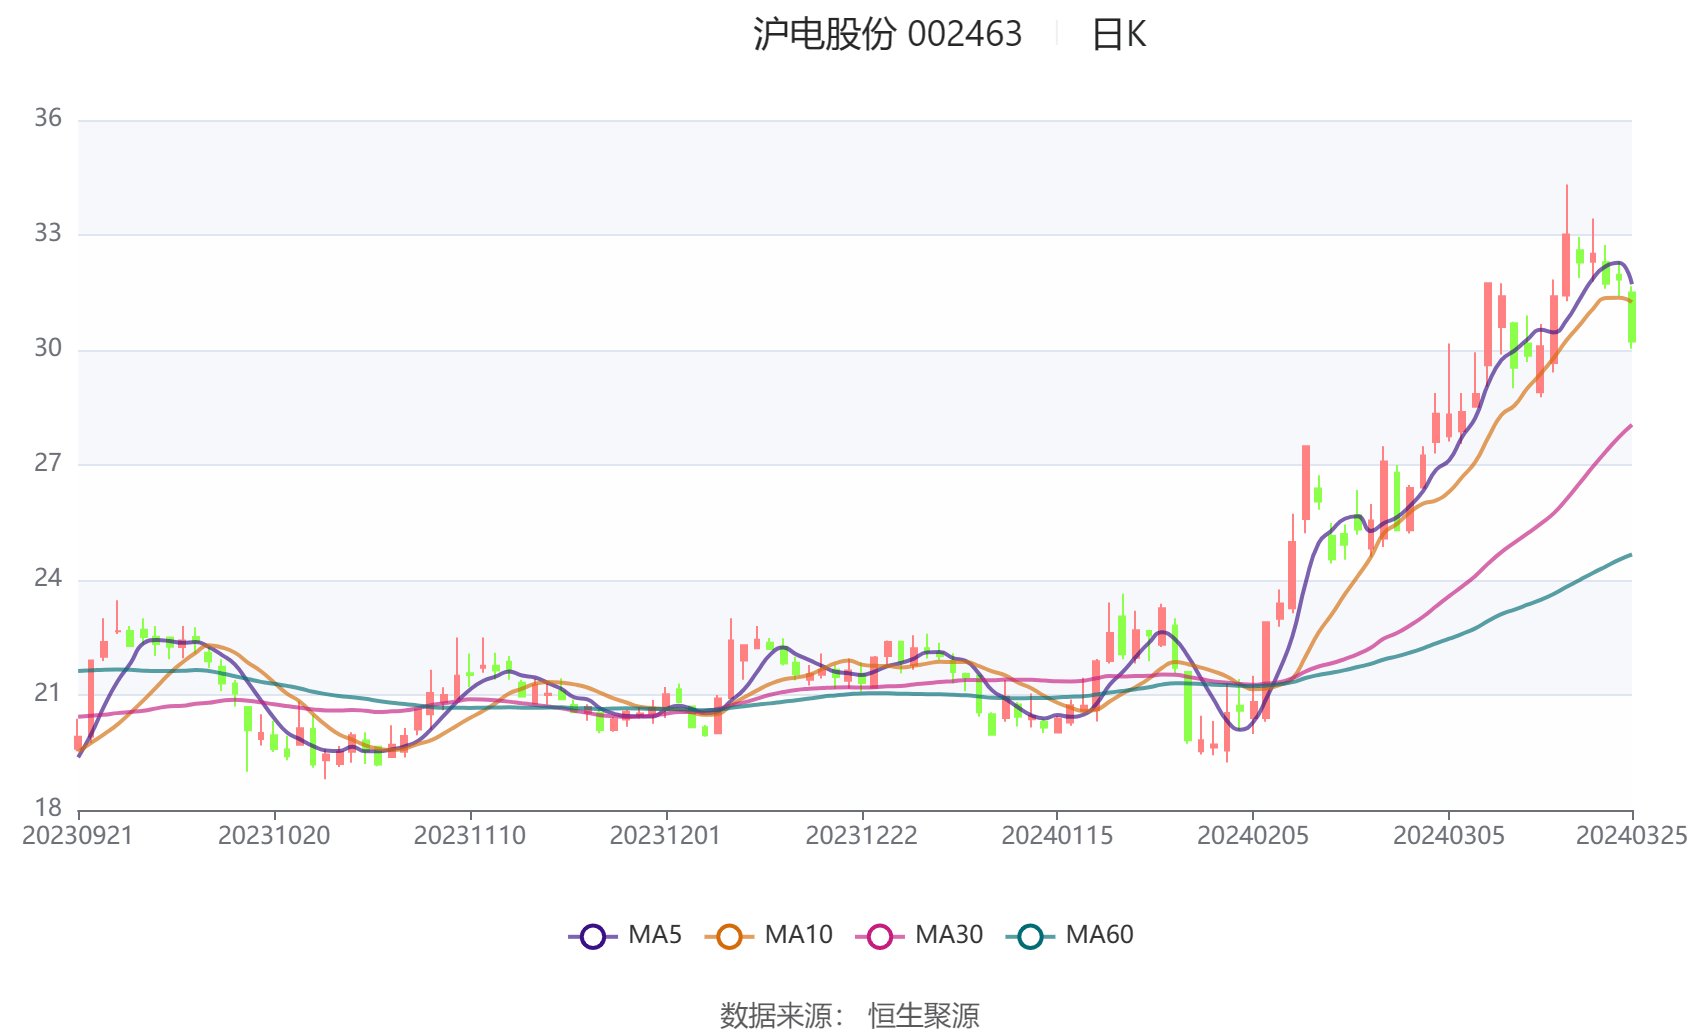
Task: Select the 27 y-axis price label
Action: click(x=48, y=463)
